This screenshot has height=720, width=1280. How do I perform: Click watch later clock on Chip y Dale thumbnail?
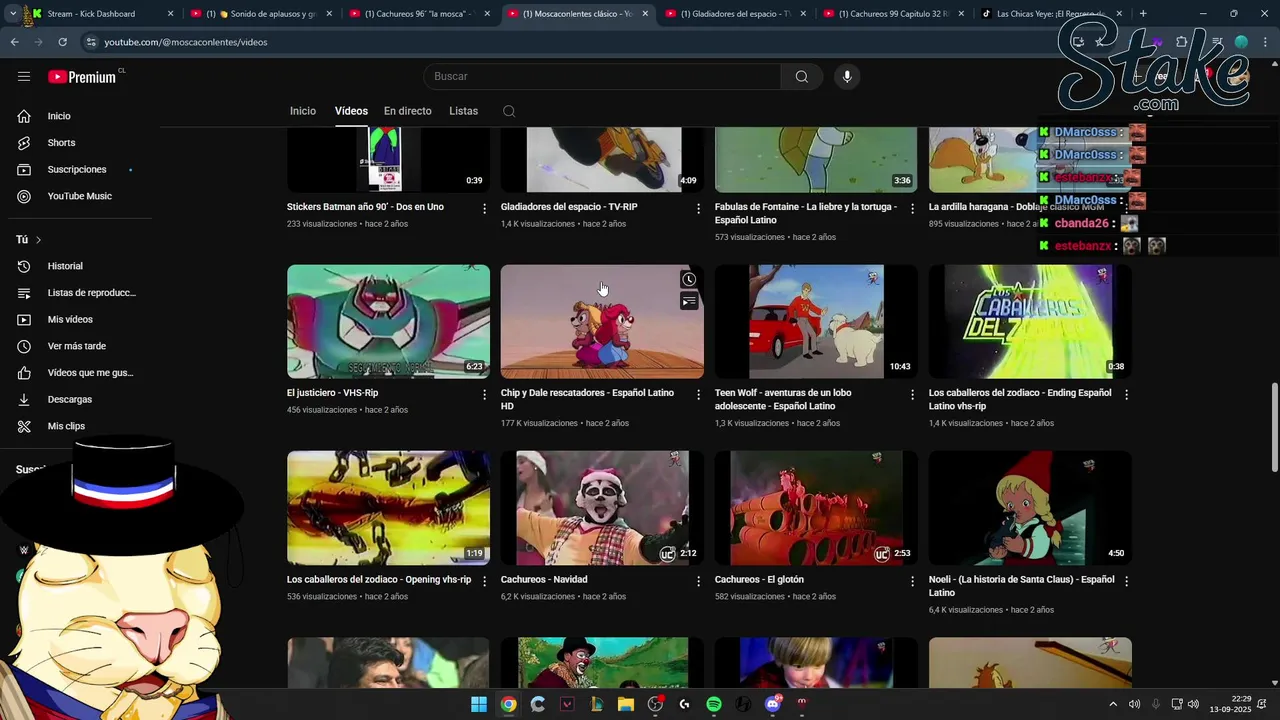[689, 280]
